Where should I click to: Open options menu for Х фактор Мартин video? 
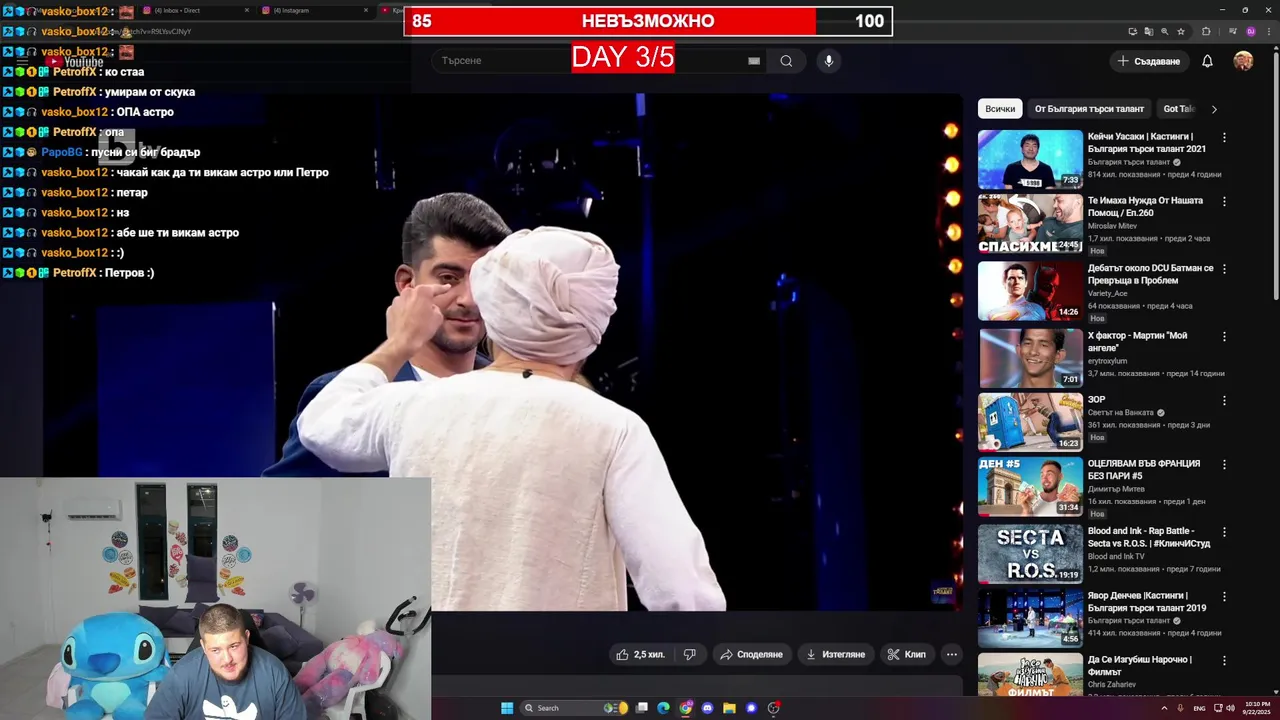1224,336
